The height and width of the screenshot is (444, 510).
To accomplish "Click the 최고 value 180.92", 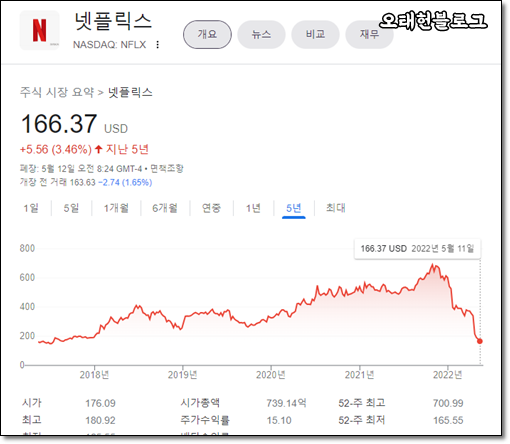I will [100, 420].
